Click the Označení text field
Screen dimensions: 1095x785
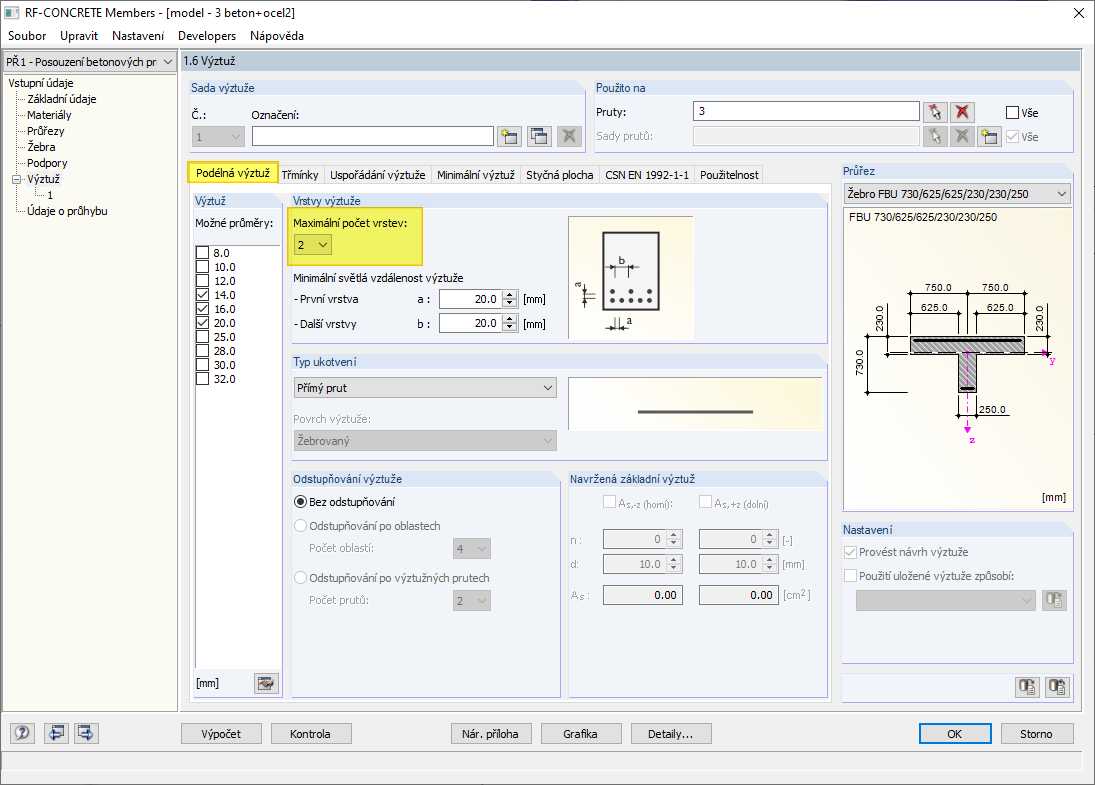[373, 136]
